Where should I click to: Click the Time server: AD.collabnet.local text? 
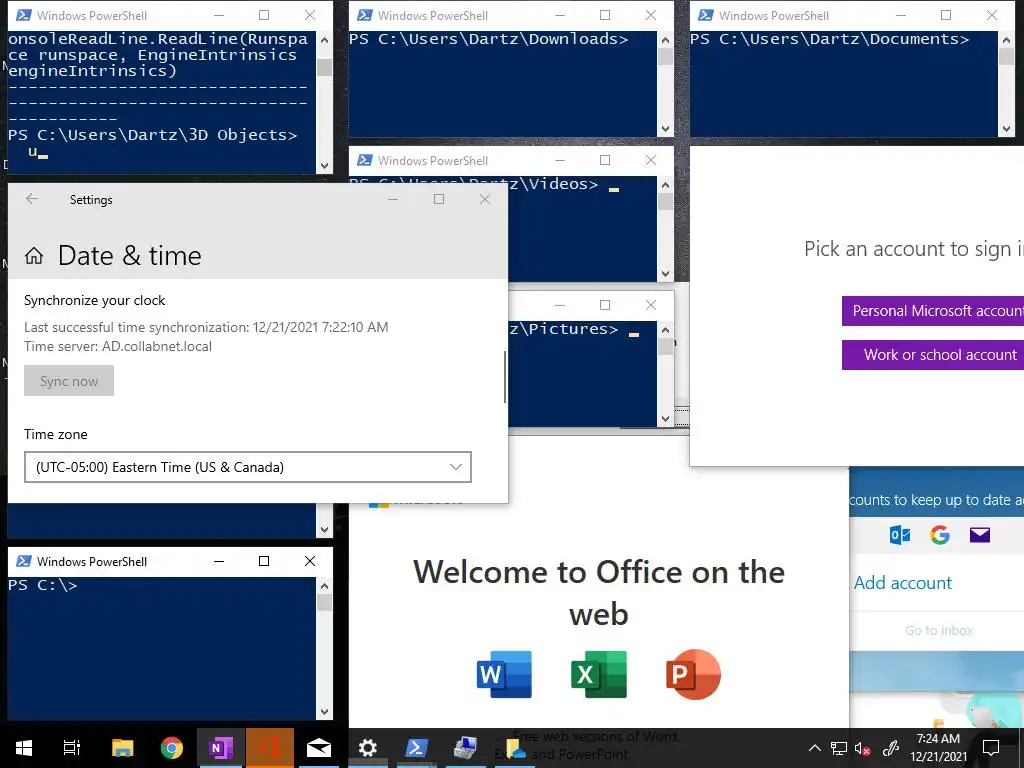coord(118,346)
